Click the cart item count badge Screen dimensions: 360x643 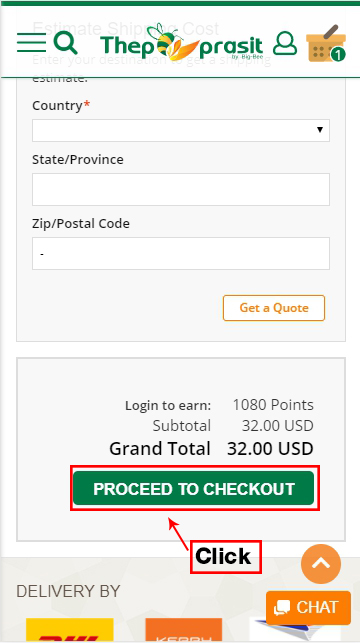point(338,55)
